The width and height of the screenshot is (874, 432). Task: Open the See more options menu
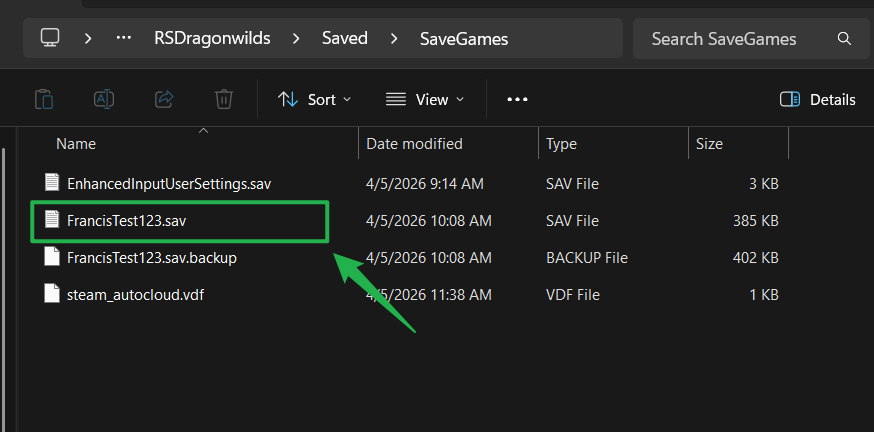[517, 99]
